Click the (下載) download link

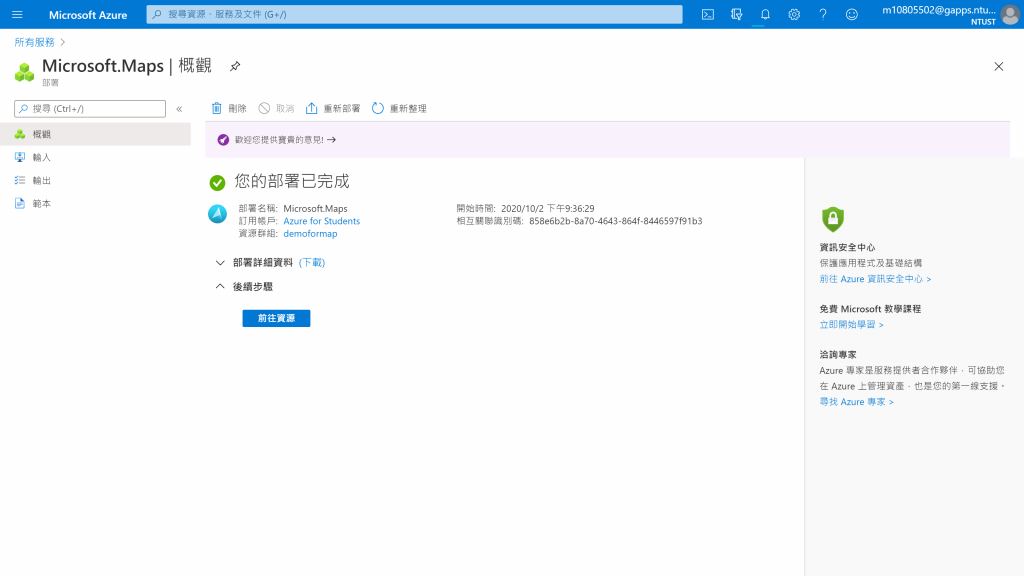pos(312,263)
